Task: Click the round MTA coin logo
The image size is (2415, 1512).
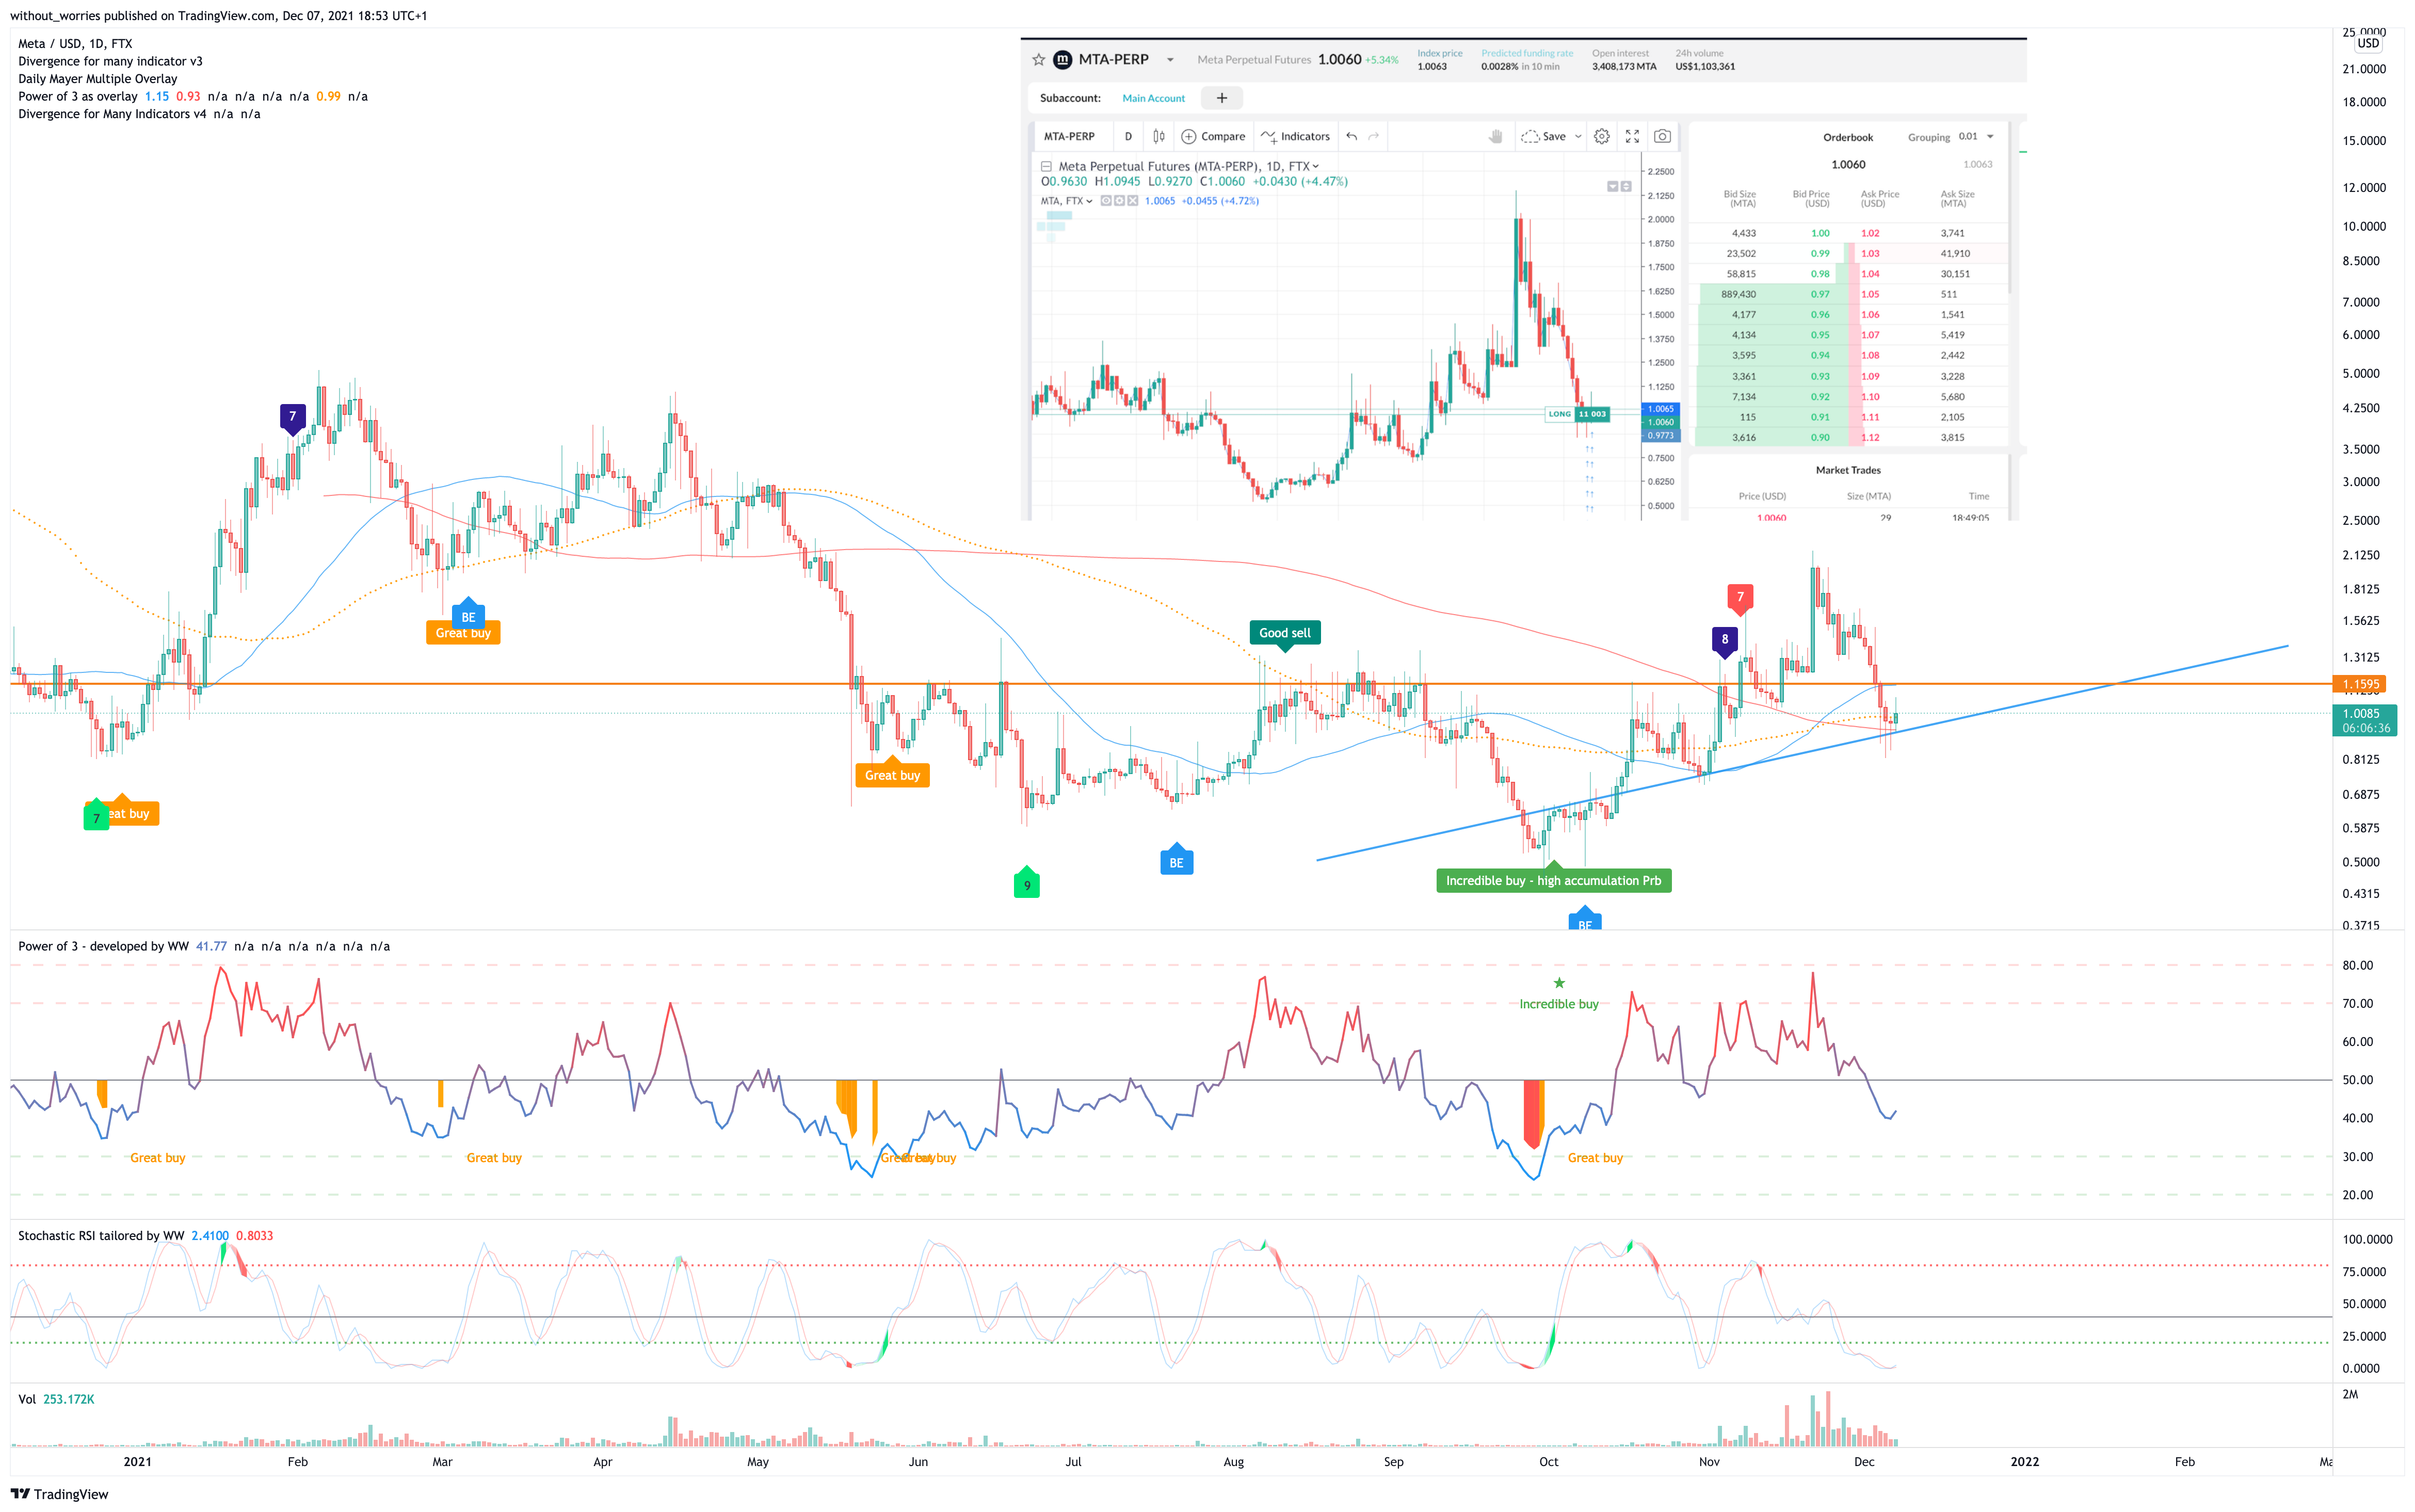Action: point(1062,60)
